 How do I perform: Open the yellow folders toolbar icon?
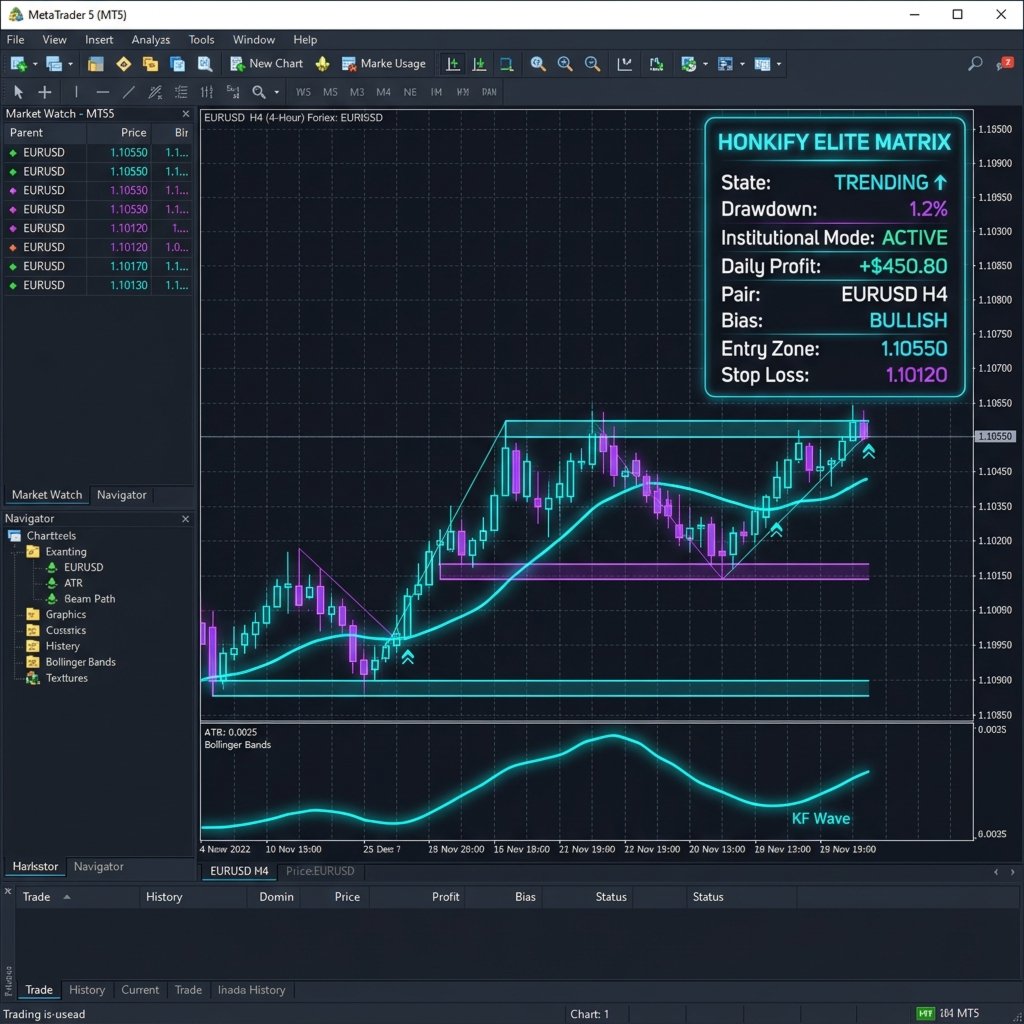click(150, 64)
